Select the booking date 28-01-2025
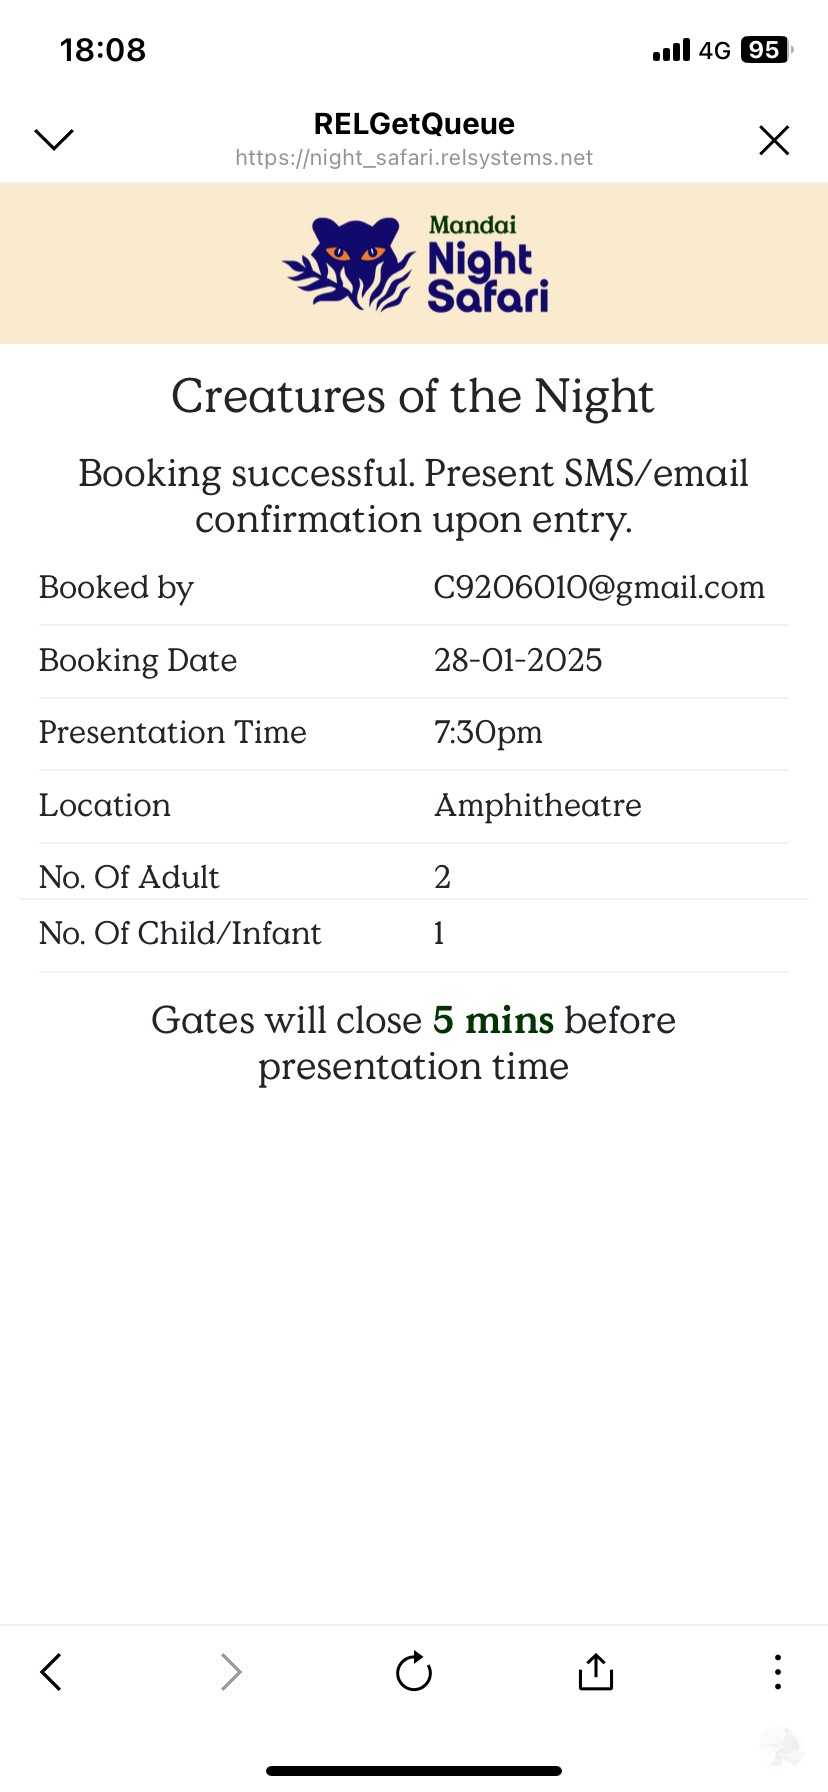Image resolution: width=828 pixels, height=1792 pixels. [518, 660]
